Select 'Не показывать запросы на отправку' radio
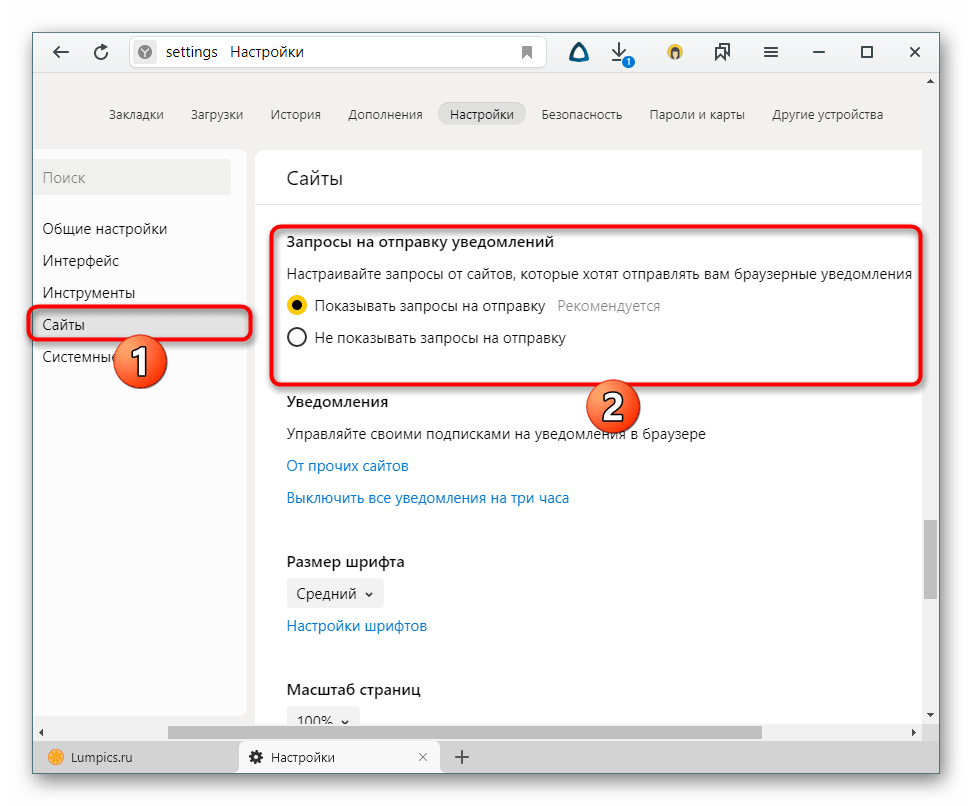 (297, 338)
